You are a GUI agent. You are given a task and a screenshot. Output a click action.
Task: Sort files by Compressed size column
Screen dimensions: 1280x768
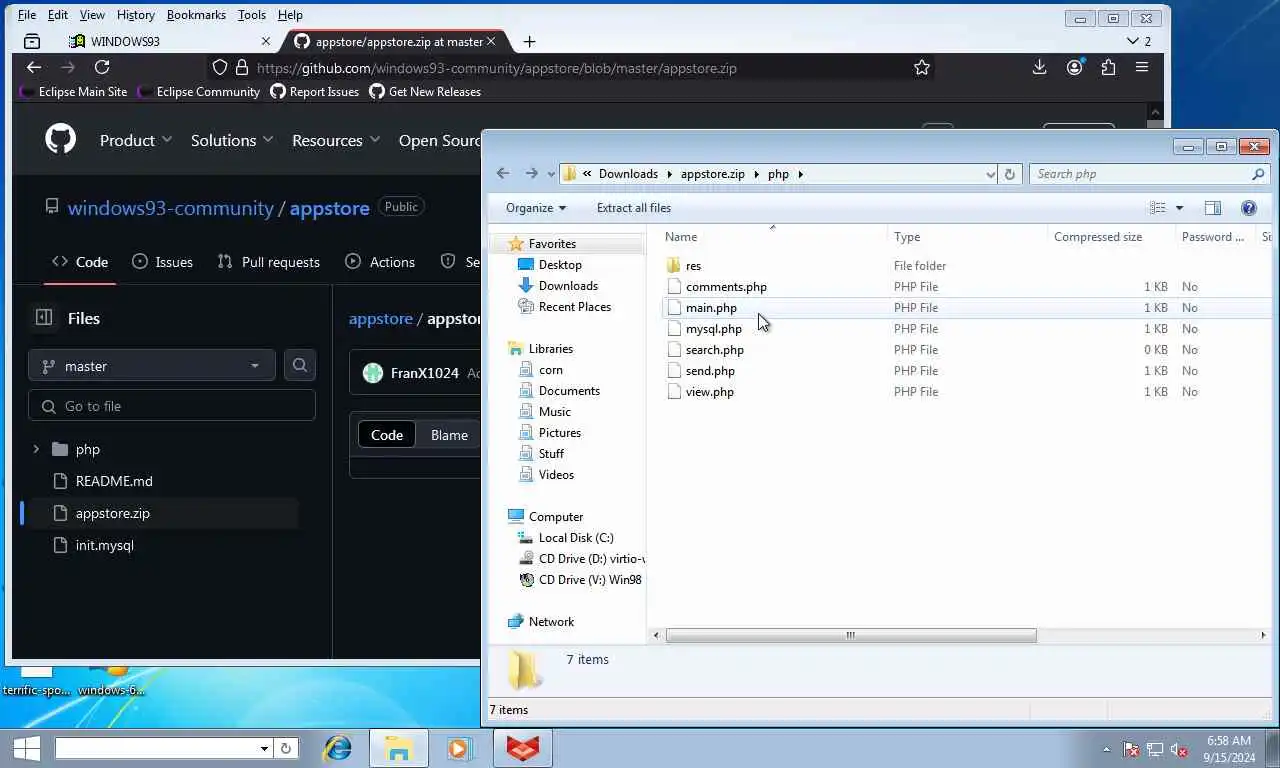[x=1098, y=237]
